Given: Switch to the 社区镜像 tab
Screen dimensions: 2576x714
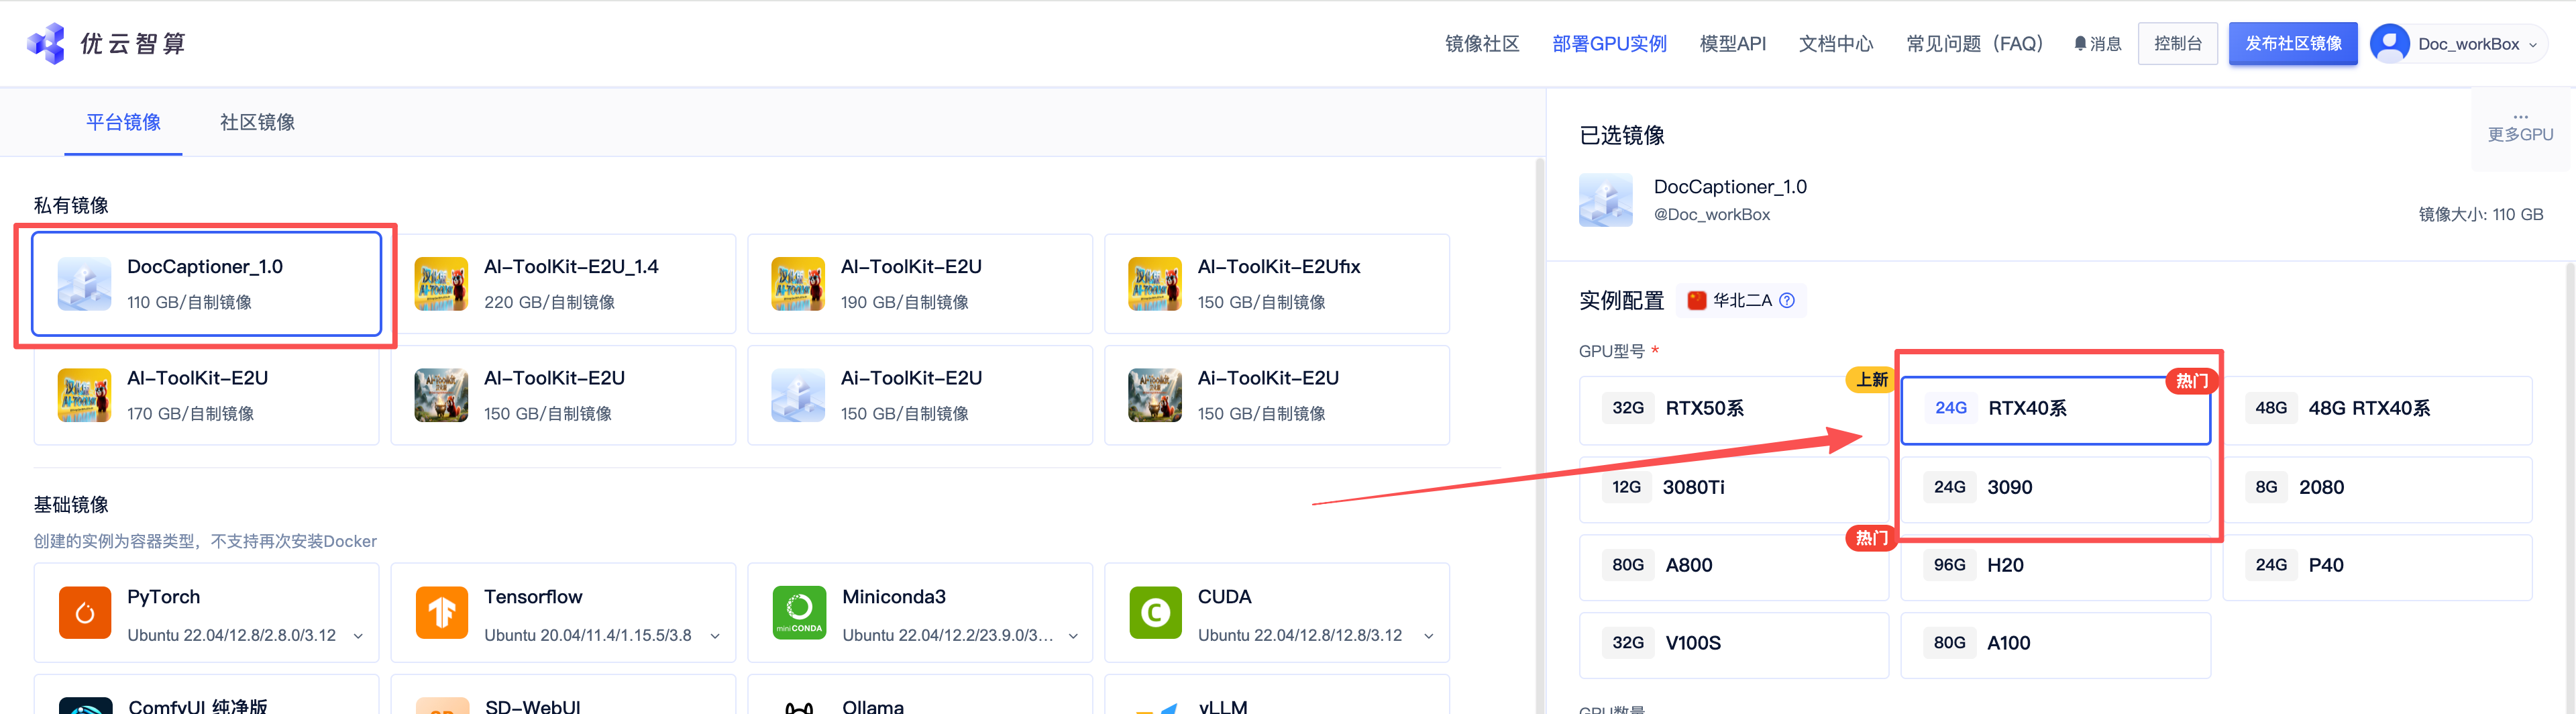Looking at the screenshot, I should tap(257, 121).
